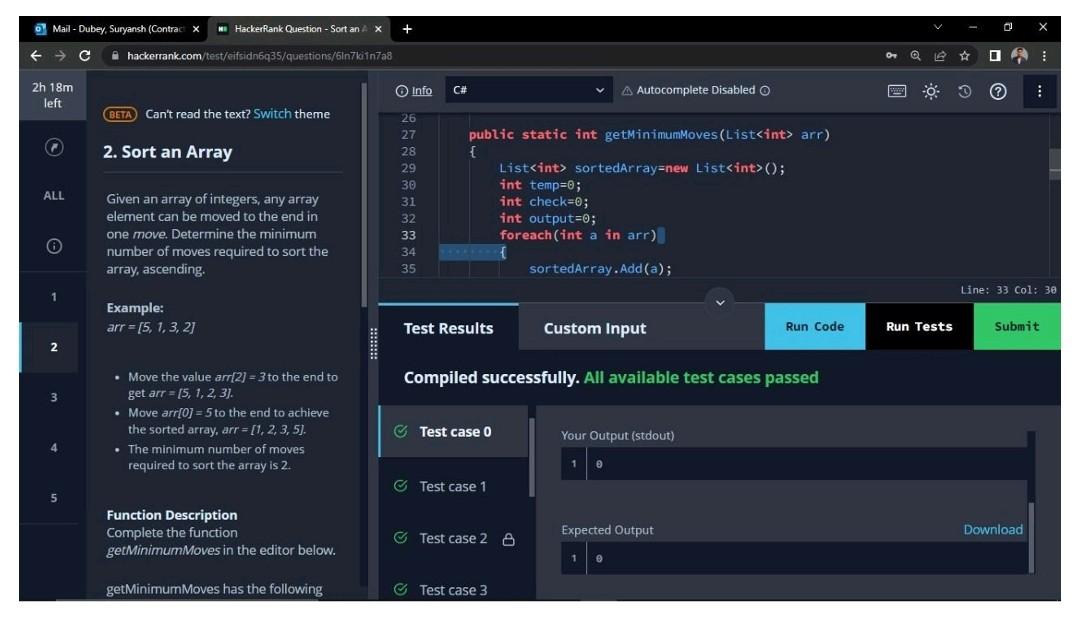
Task: Click the zoom magnifier icon in address bar
Action: [x=915, y=56]
